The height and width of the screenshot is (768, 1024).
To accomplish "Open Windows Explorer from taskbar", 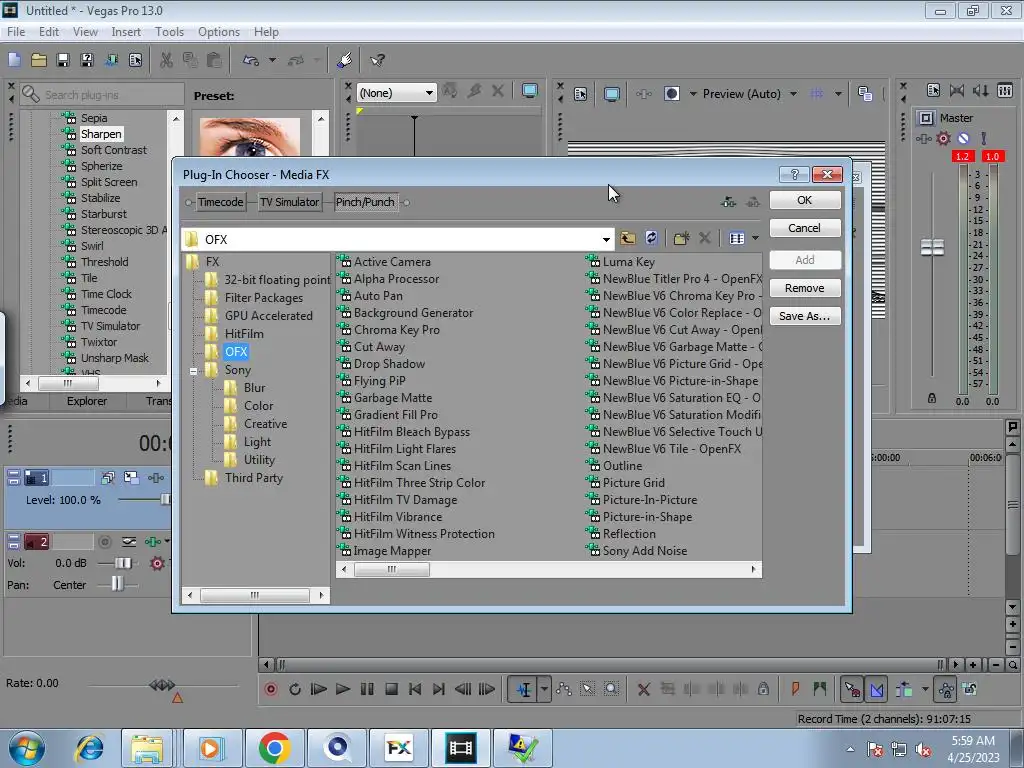I will [x=147, y=748].
